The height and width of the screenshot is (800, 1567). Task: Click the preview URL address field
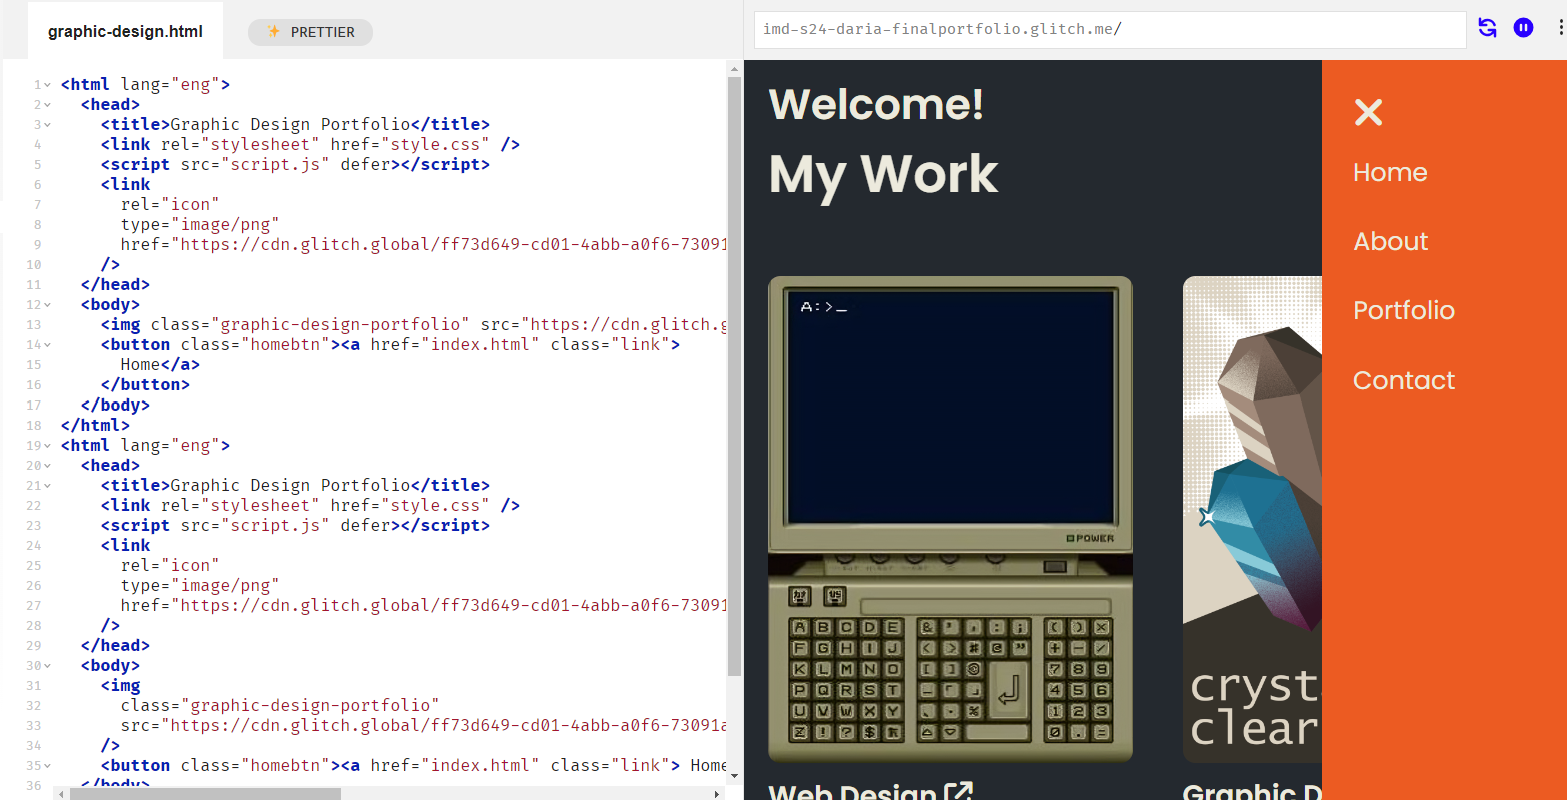tap(1110, 29)
